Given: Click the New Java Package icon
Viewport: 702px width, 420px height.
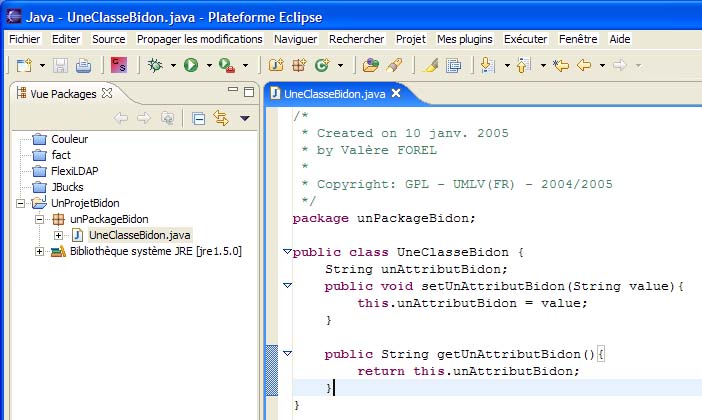Looking at the screenshot, I should click(299, 65).
